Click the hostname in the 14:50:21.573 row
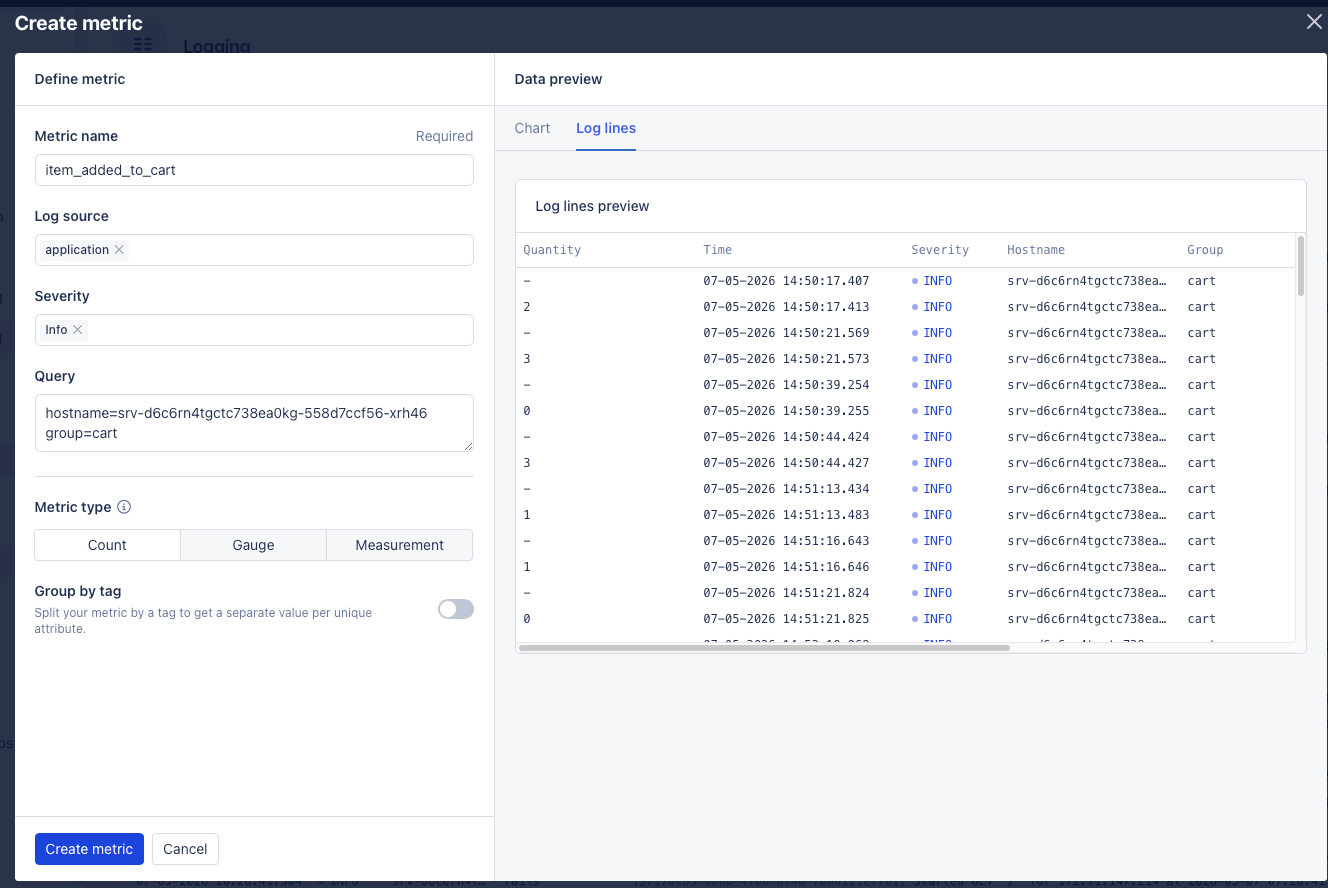This screenshot has width=1328, height=888. click(x=1086, y=359)
